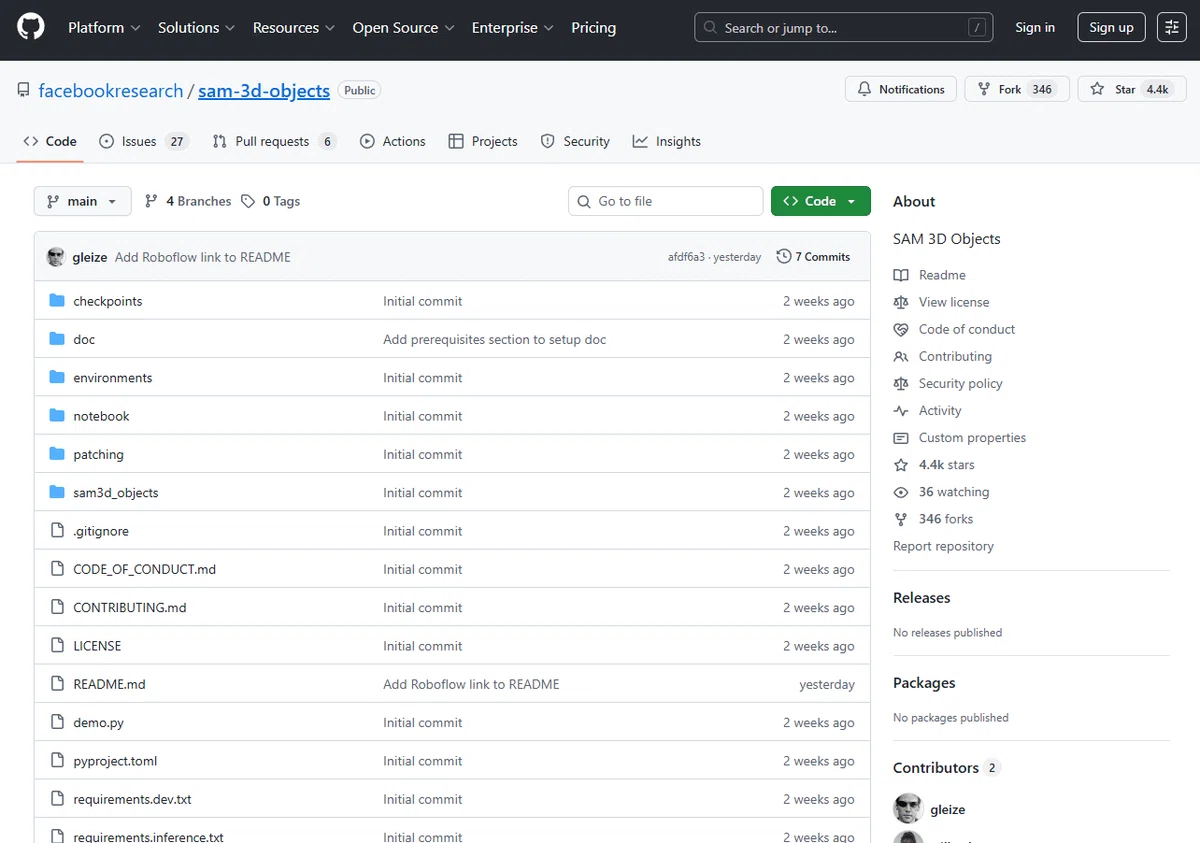Open the README.md file
1200x843 pixels.
click(109, 684)
